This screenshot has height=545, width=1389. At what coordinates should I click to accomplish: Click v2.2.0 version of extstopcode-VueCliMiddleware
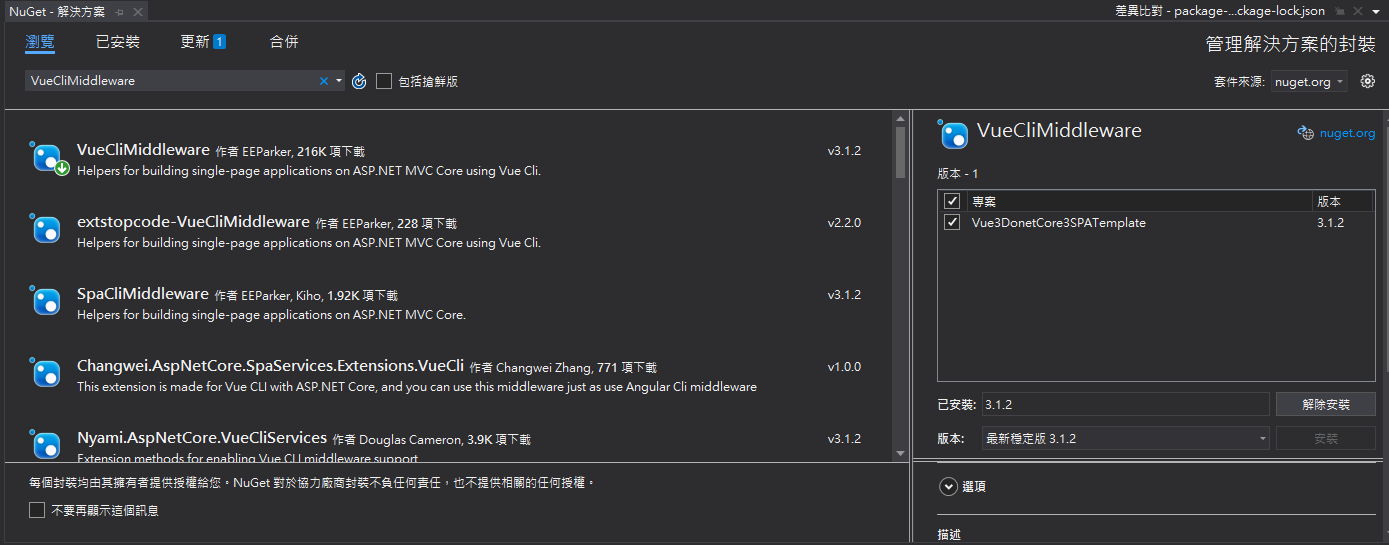pos(844,223)
